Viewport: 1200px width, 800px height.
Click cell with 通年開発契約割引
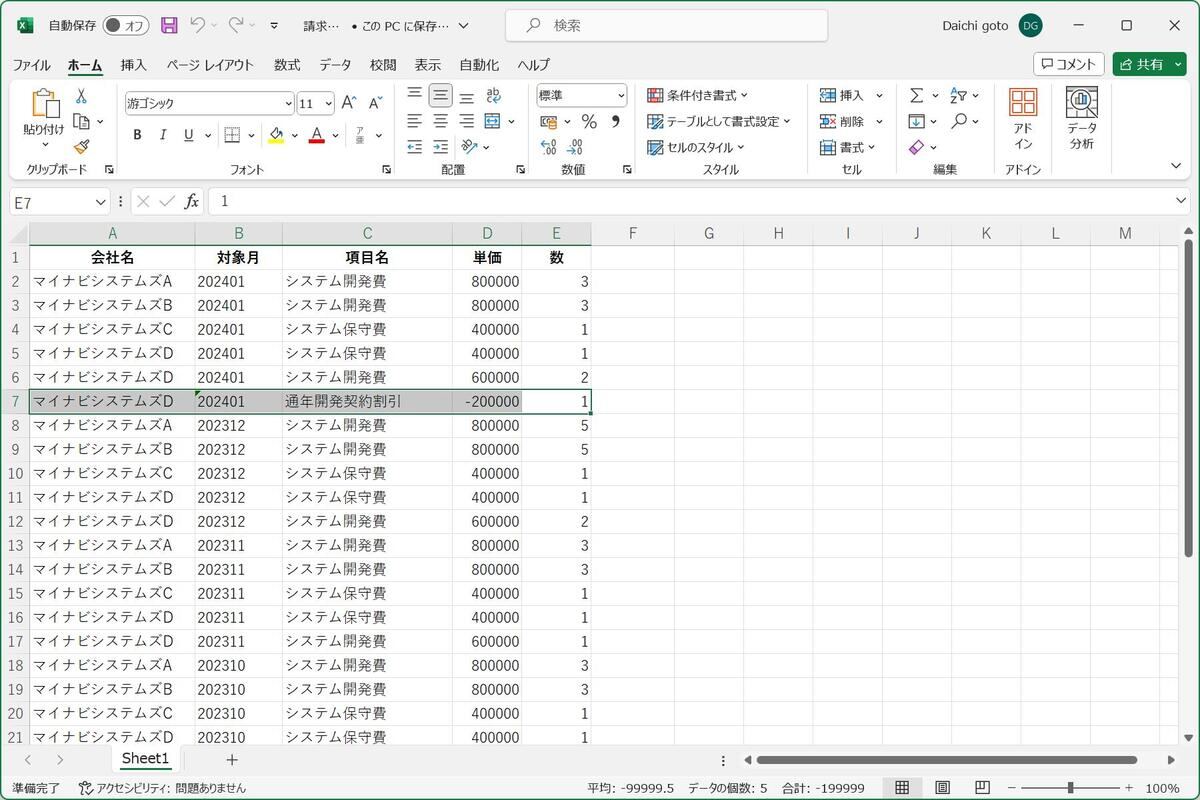[367, 401]
